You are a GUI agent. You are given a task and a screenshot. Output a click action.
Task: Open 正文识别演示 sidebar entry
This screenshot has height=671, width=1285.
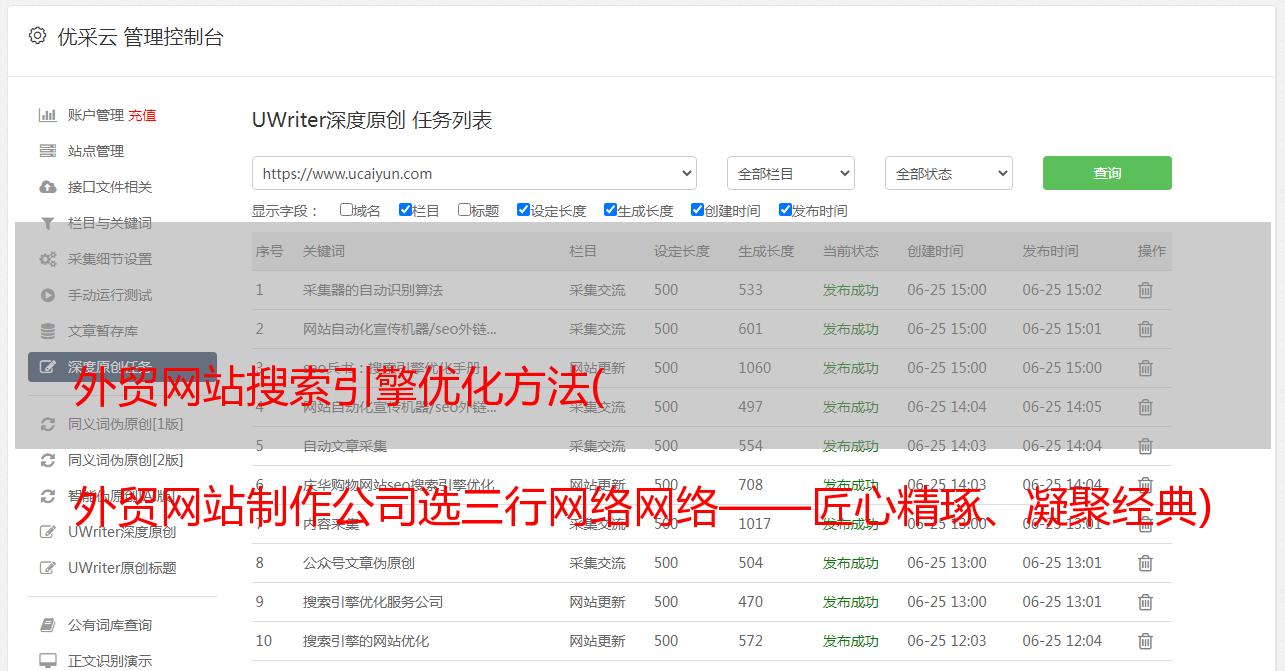[110, 661]
